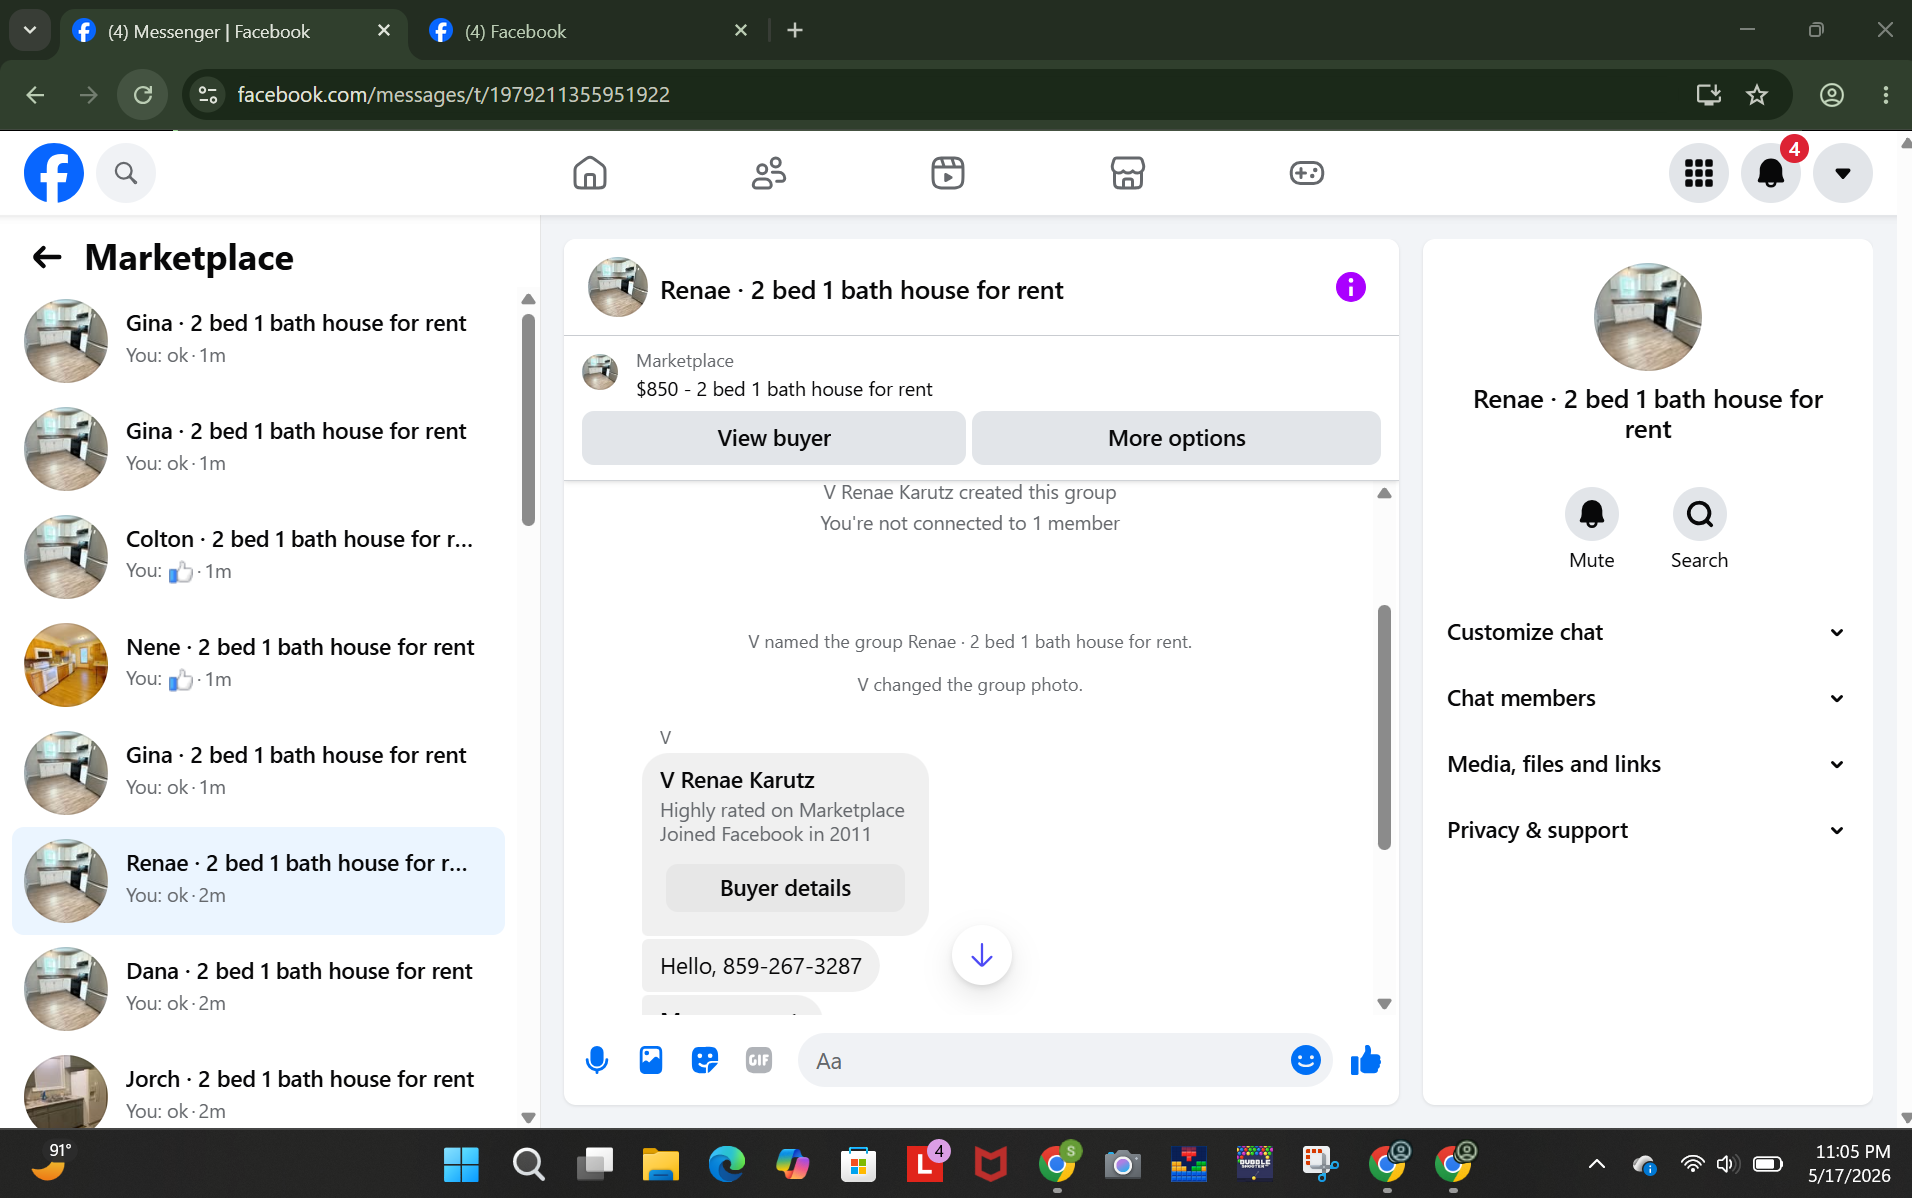1912x1198 pixels.
Task: Open File Explorer from taskbar
Action: [x=660, y=1164]
